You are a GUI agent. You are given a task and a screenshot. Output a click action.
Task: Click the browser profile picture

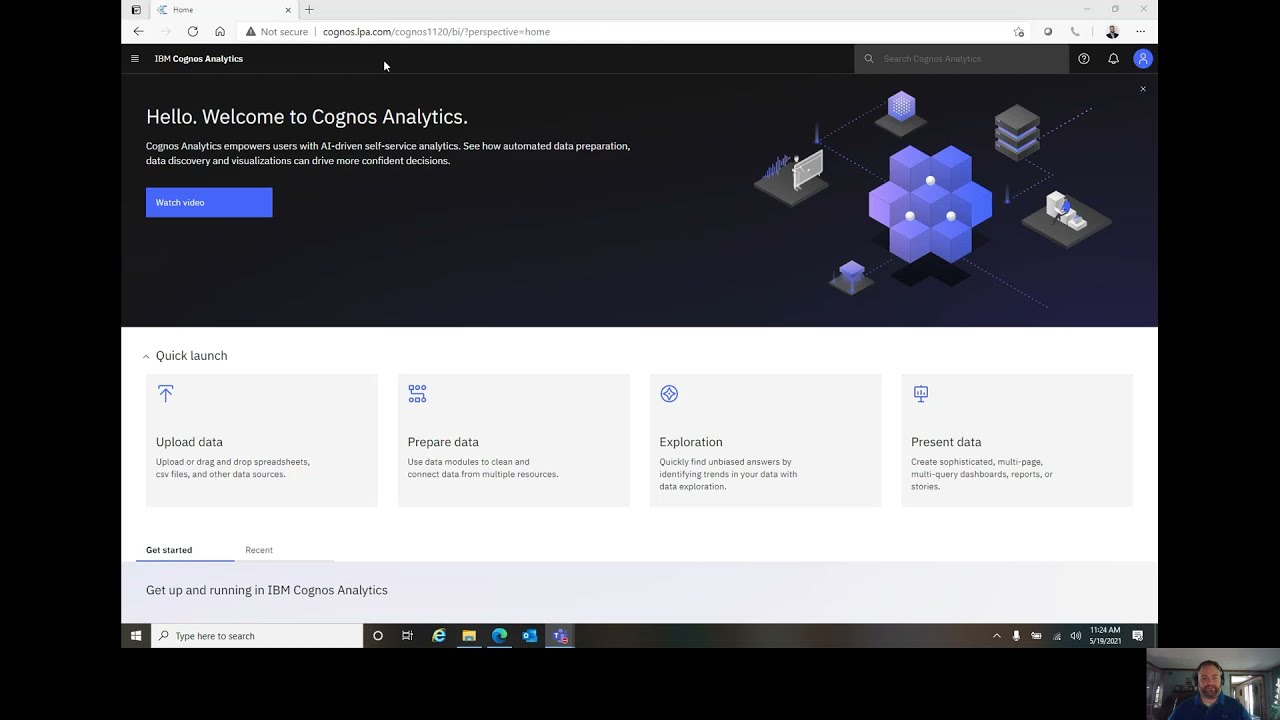1112,32
